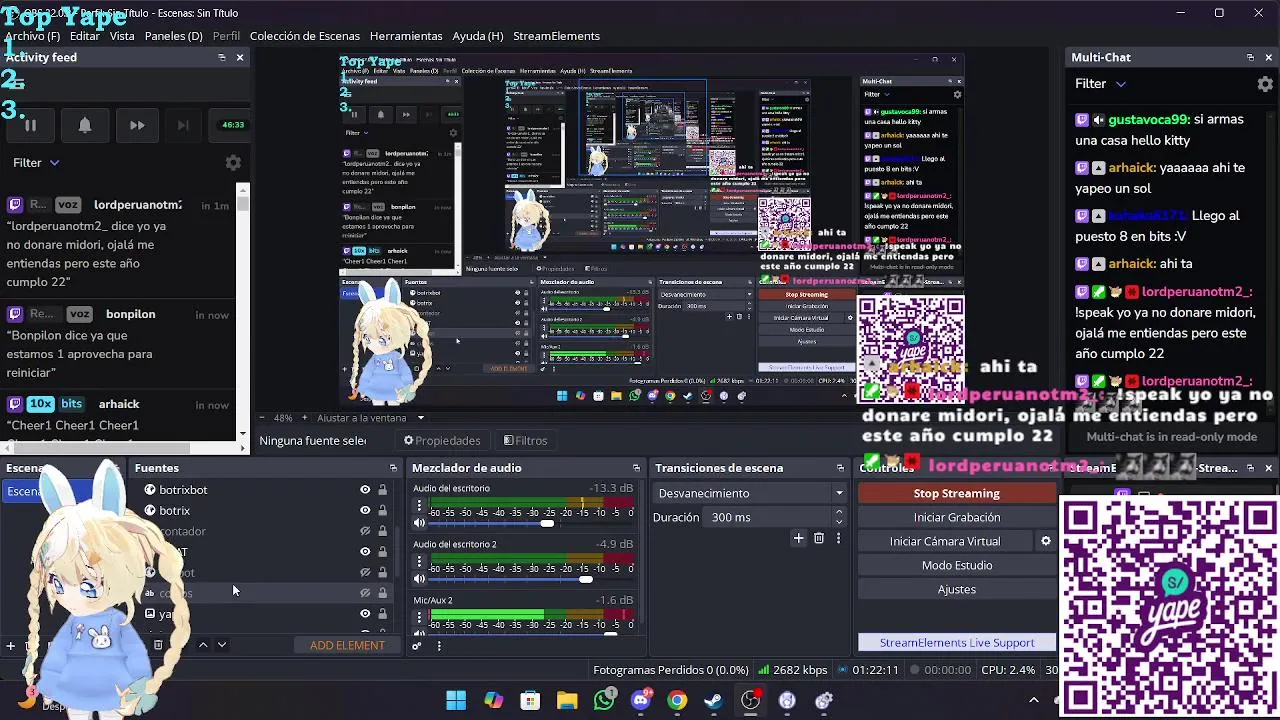Open preview zoom Ajustar a la ventana dropdown
Image resolution: width=1280 pixels, height=720 pixels.
(x=370, y=418)
